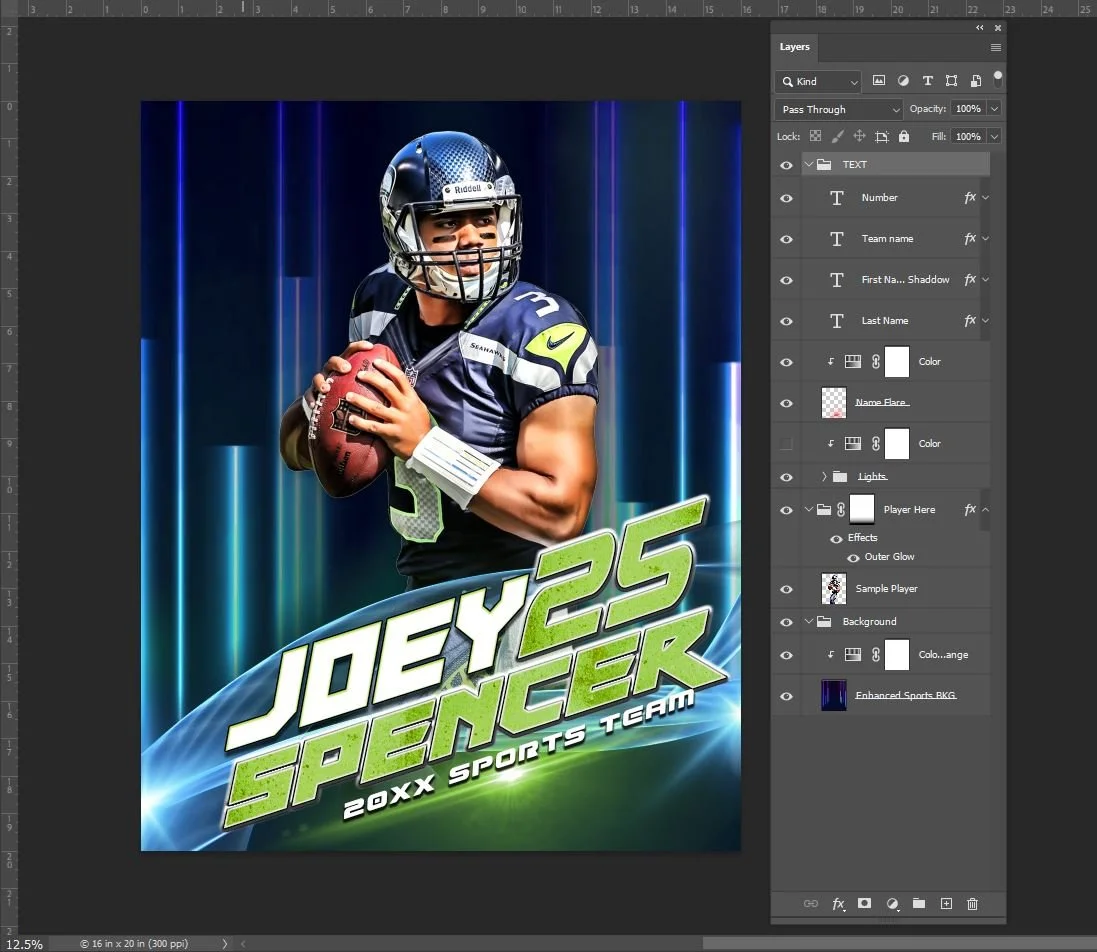
Task: Filter for shape layers icon
Action: 951,81
